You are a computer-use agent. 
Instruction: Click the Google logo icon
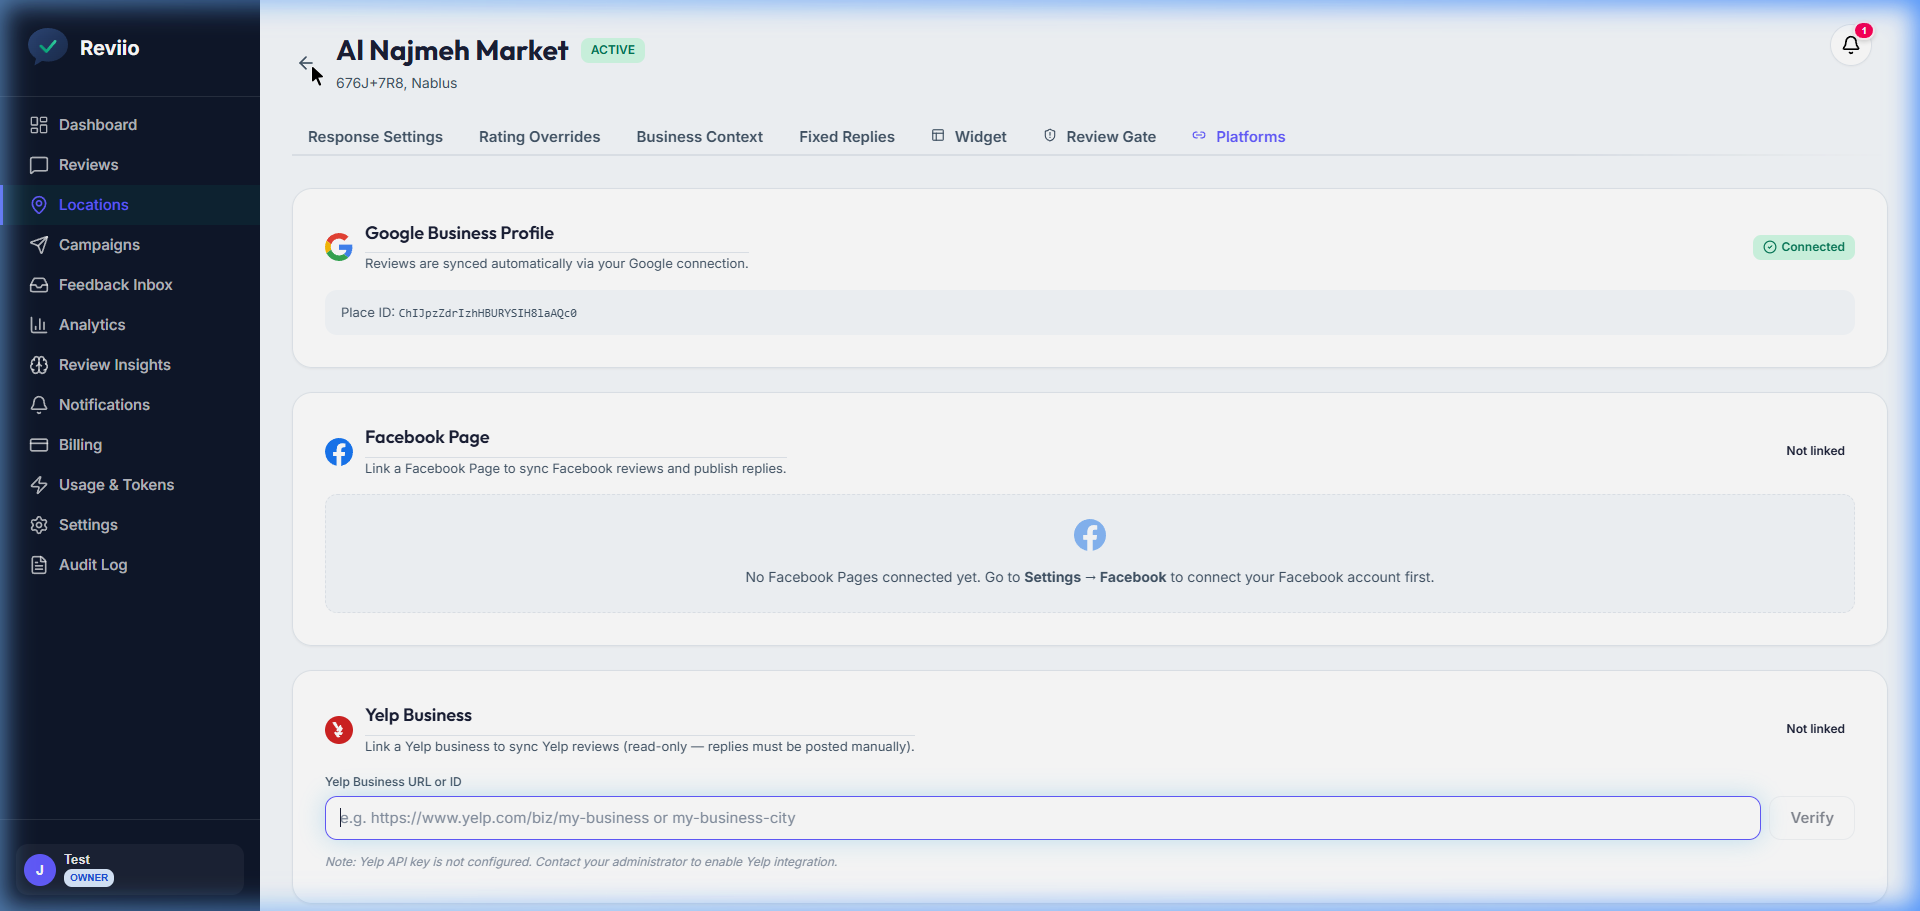339,247
